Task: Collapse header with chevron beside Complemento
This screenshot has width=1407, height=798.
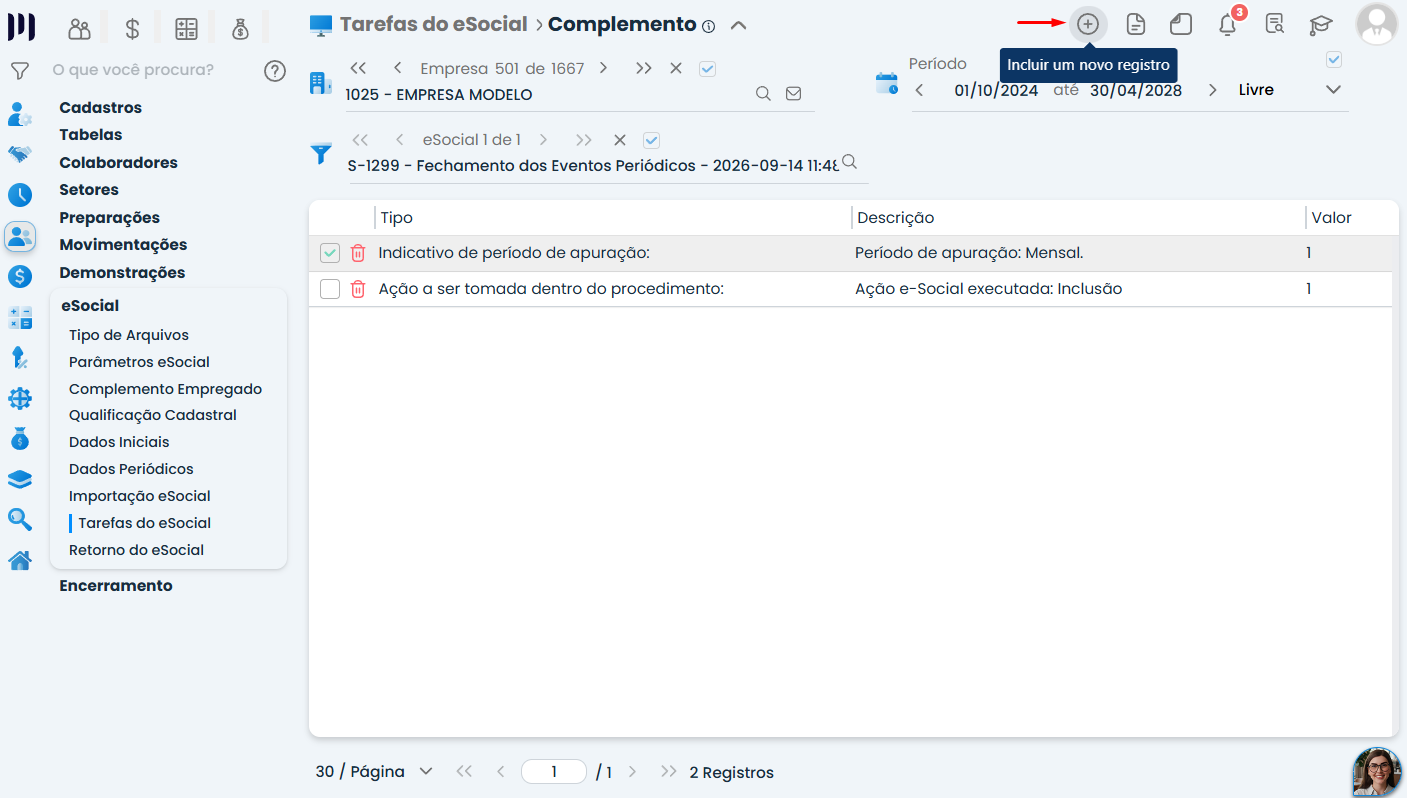Action: [x=739, y=25]
